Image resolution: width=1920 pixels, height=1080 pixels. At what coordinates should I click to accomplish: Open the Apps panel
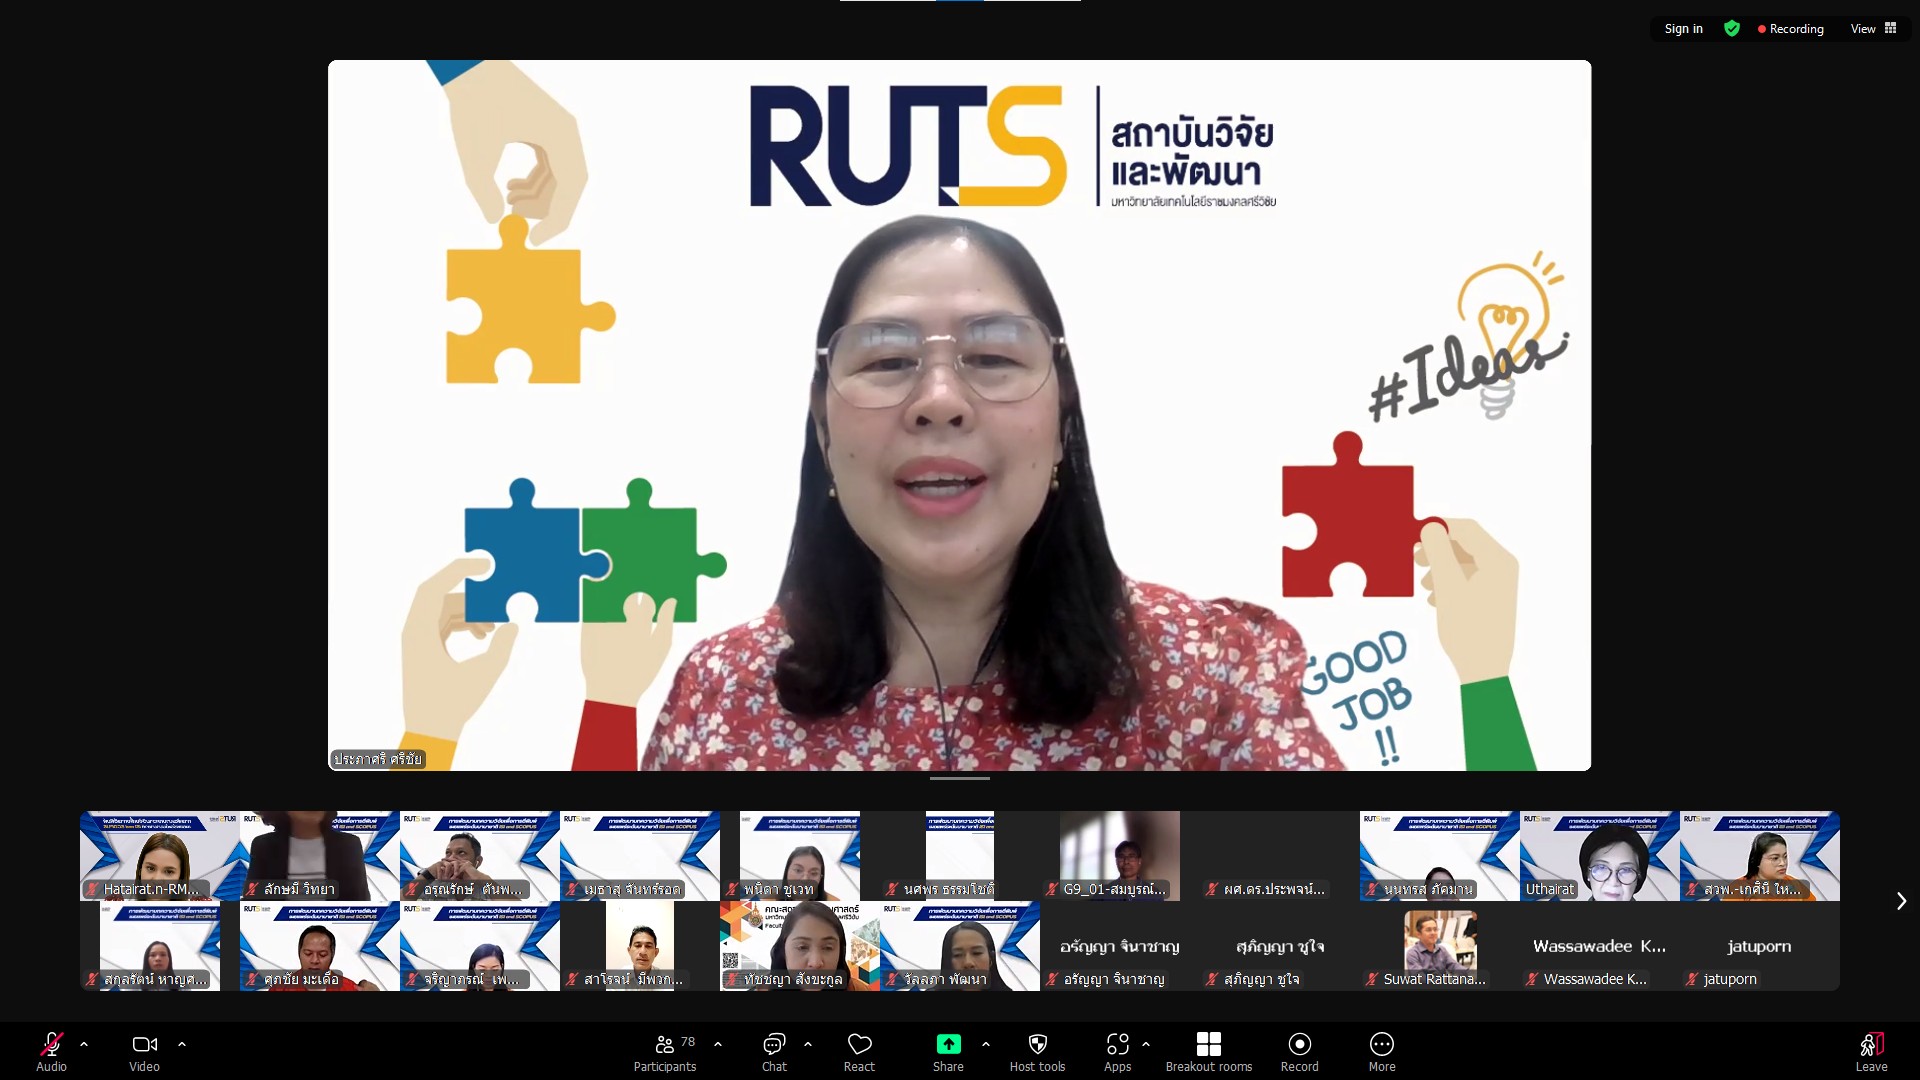tap(1117, 1052)
